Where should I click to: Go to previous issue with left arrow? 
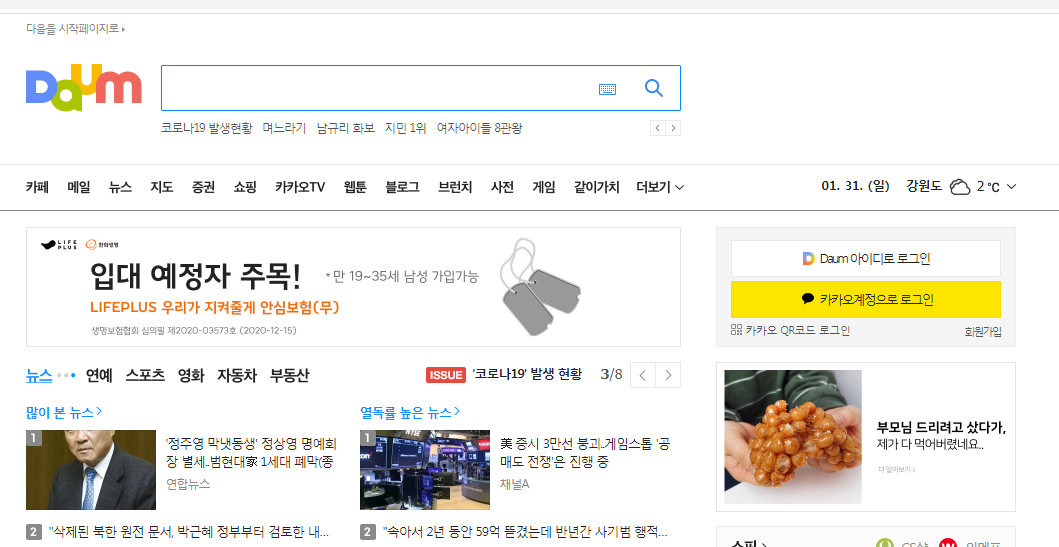[x=643, y=375]
